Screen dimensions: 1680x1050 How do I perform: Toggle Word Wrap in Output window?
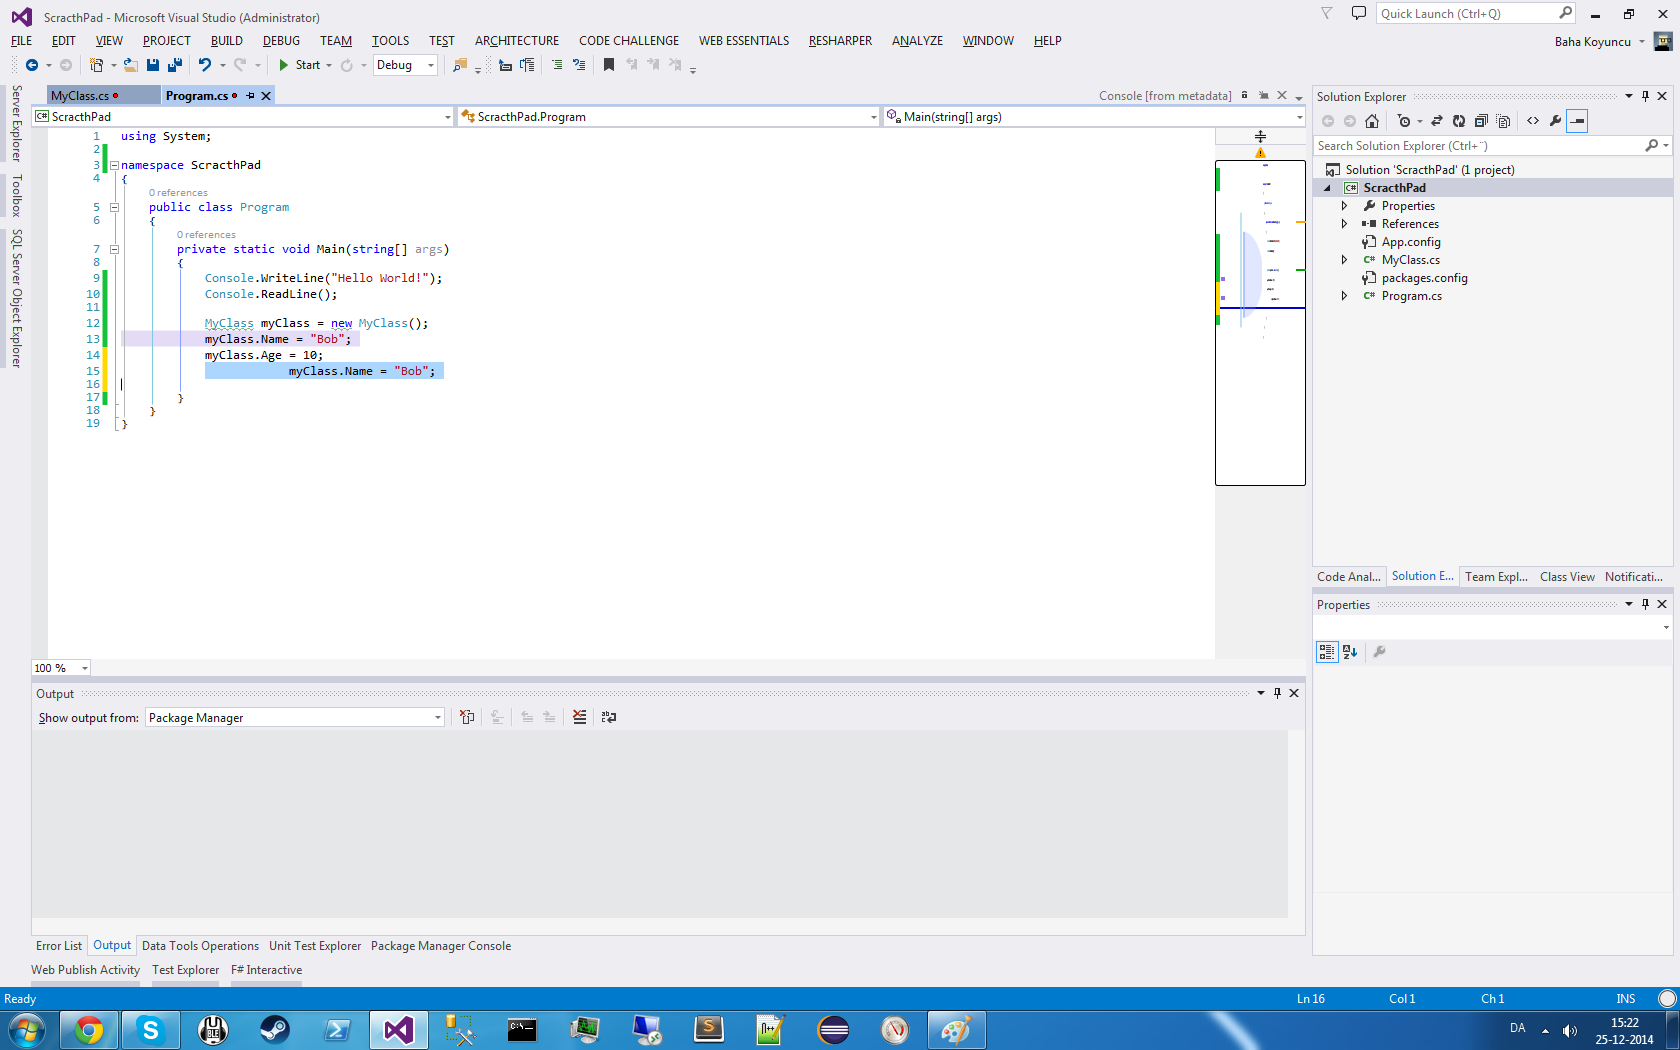[x=609, y=717]
